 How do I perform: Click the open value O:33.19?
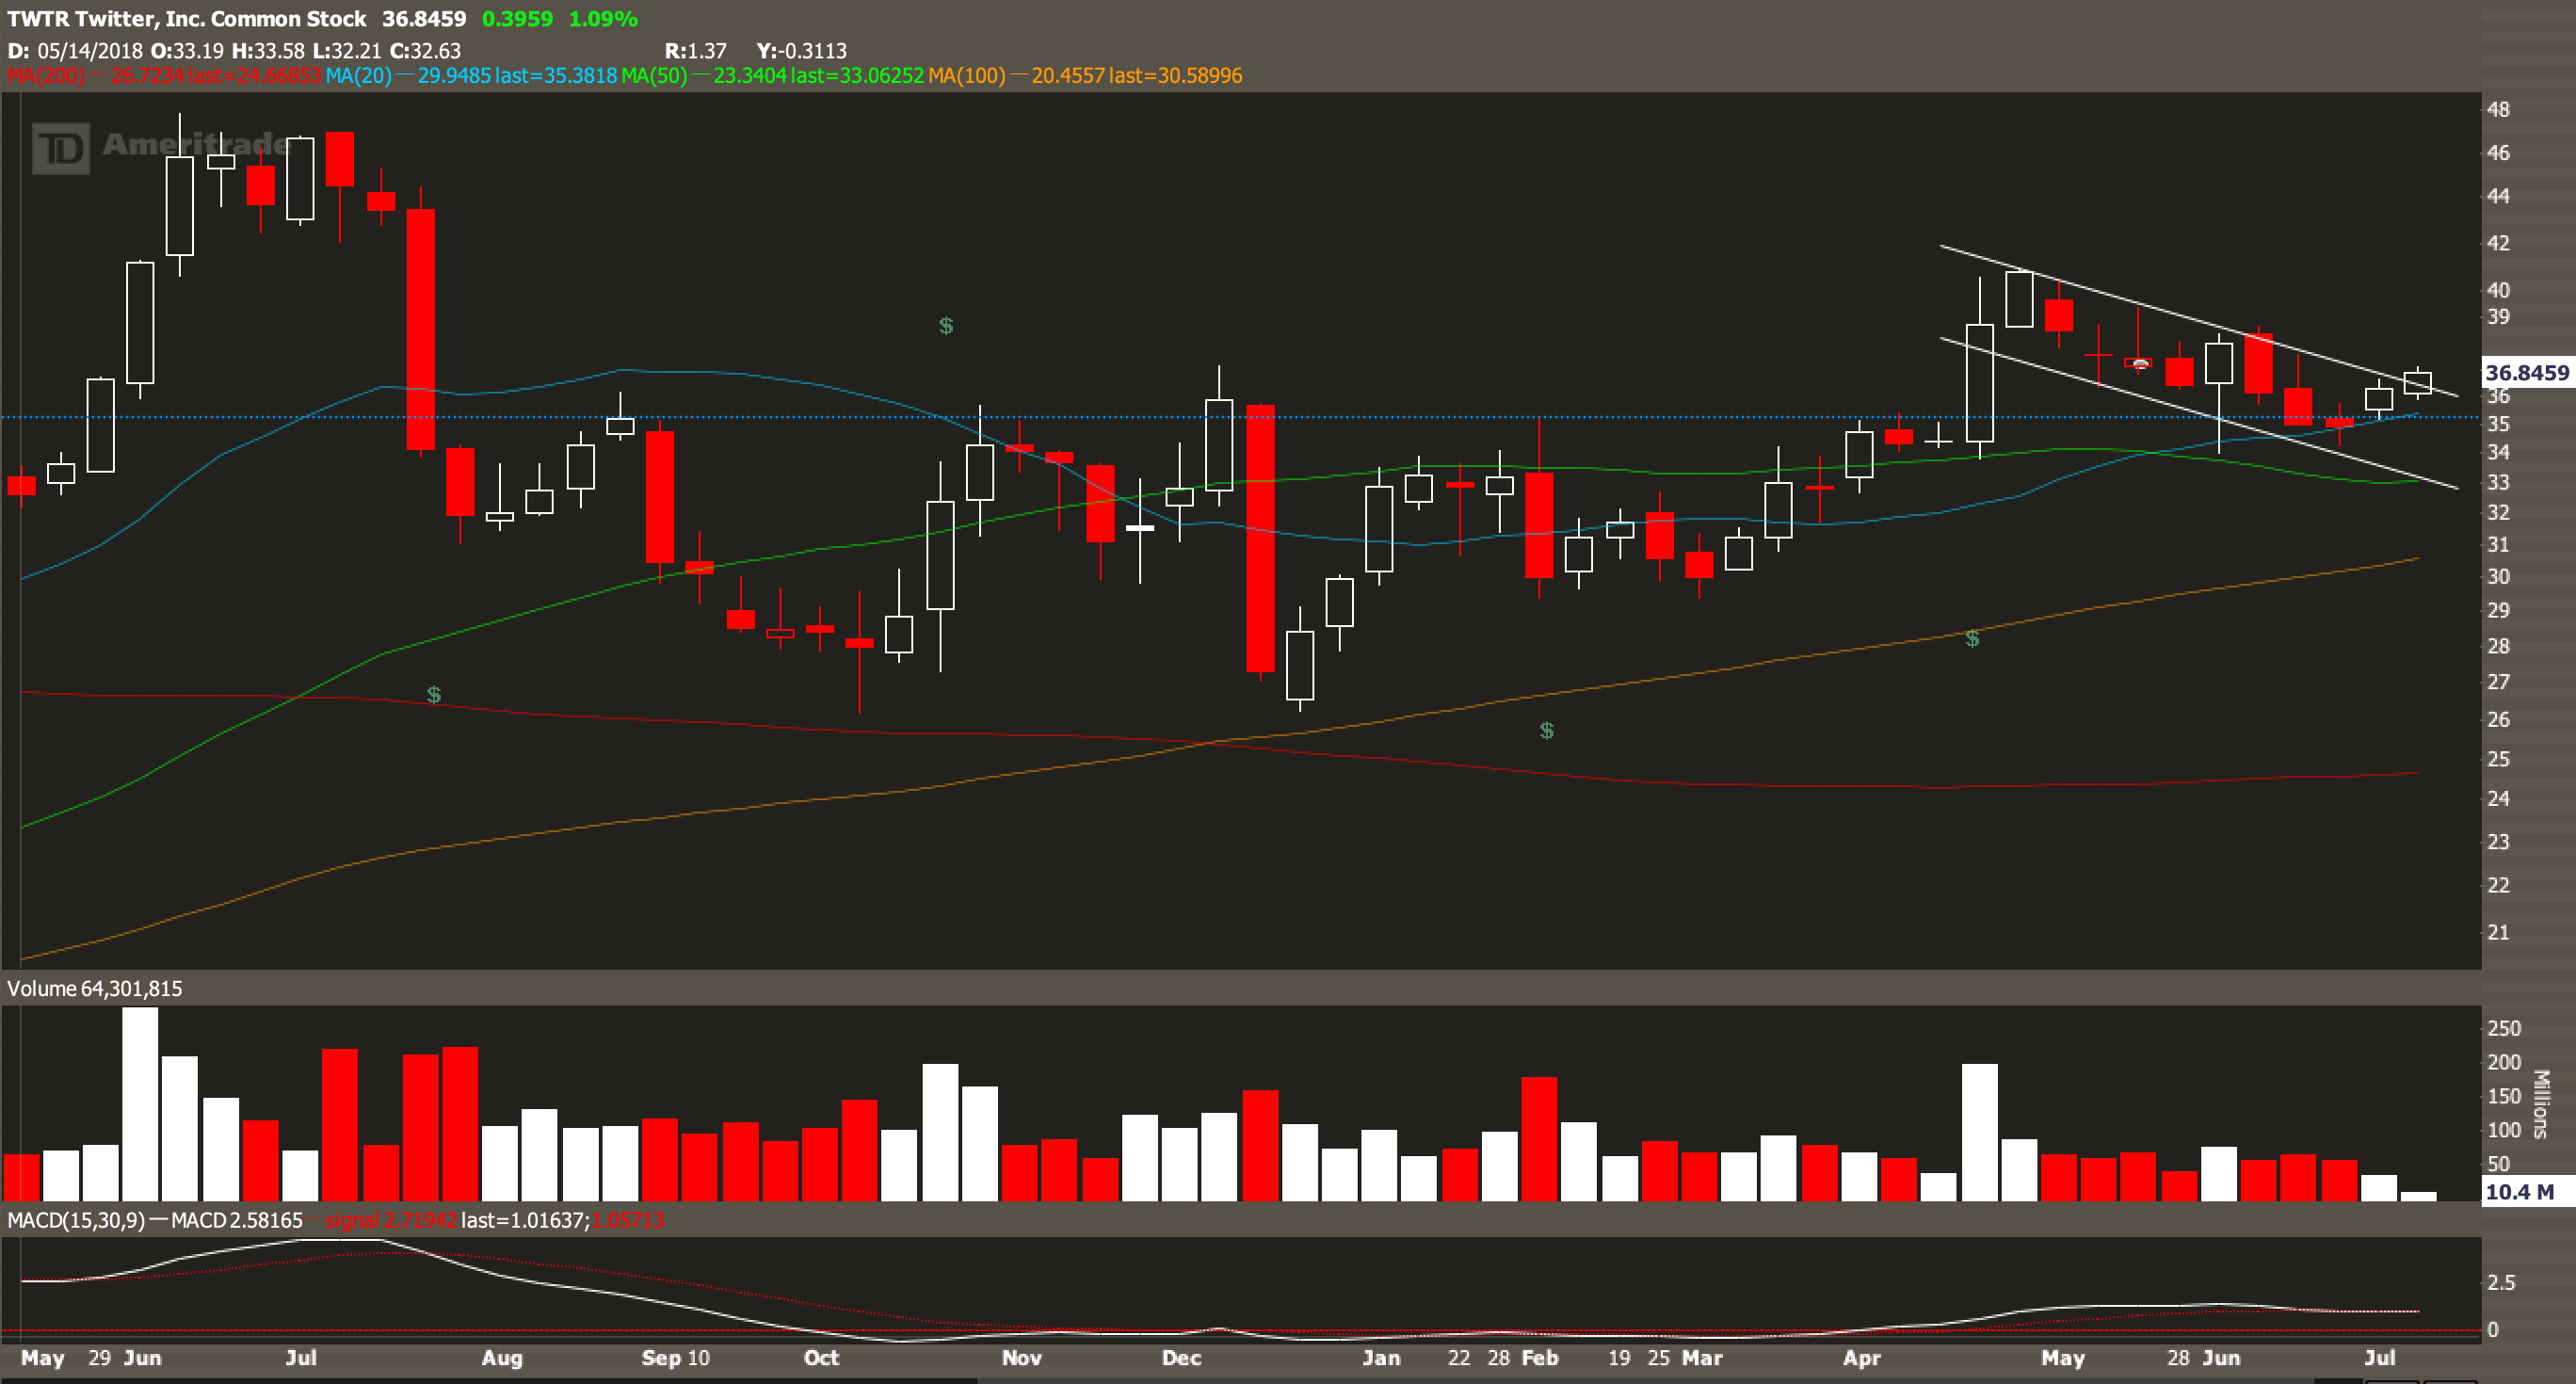tap(187, 50)
